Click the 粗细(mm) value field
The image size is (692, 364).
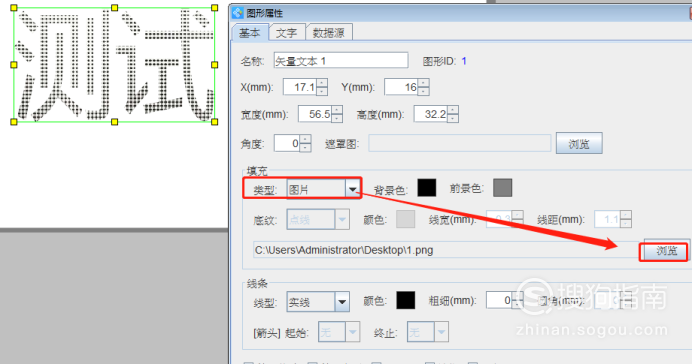[499, 300]
